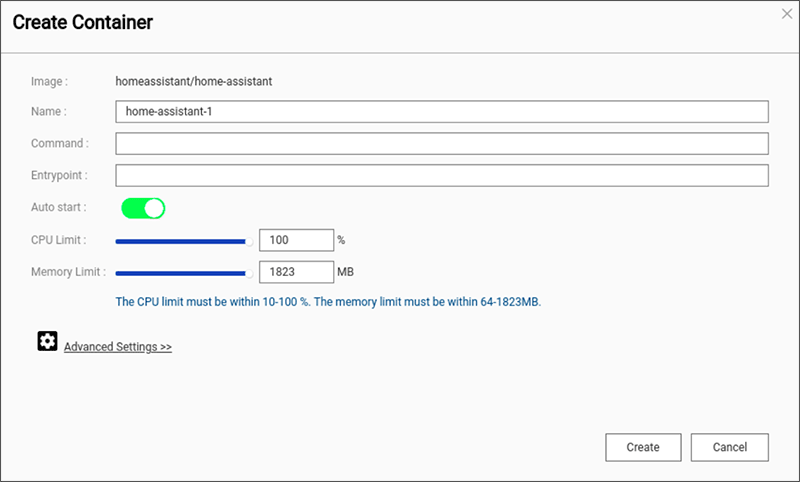Focus the Name input field
This screenshot has height=482, width=800.
click(442, 112)
